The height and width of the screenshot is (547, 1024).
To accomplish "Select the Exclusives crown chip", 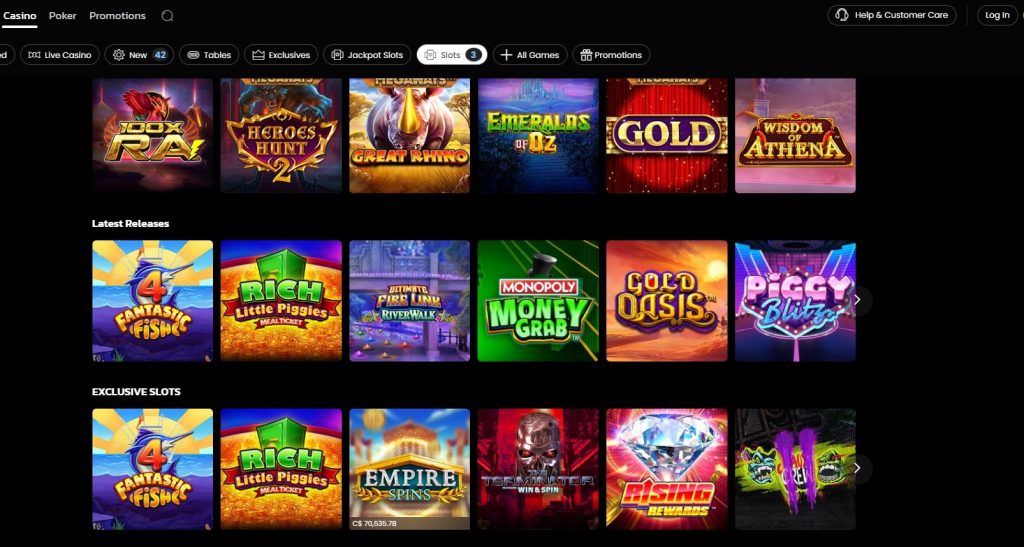I will pyautogui.click(x=281, y=55).
